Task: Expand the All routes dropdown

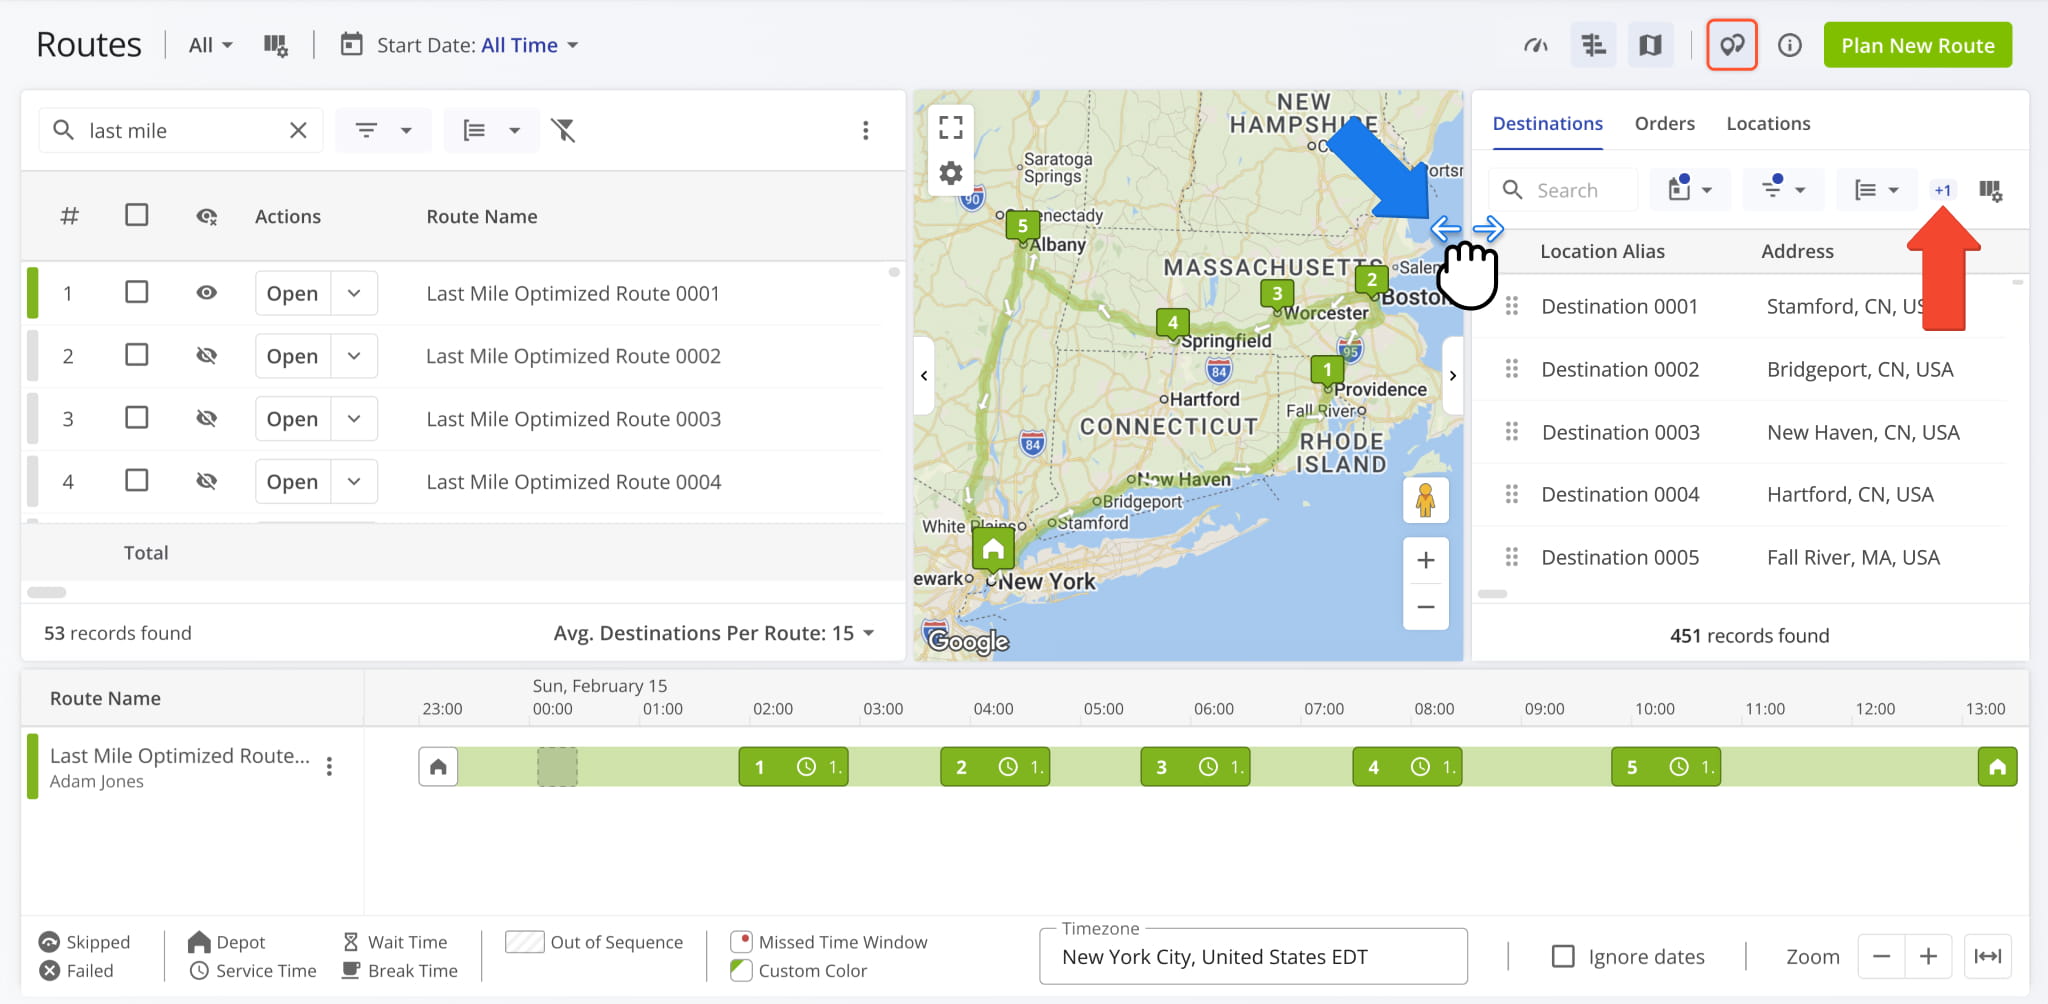Action: pos(211,45)
